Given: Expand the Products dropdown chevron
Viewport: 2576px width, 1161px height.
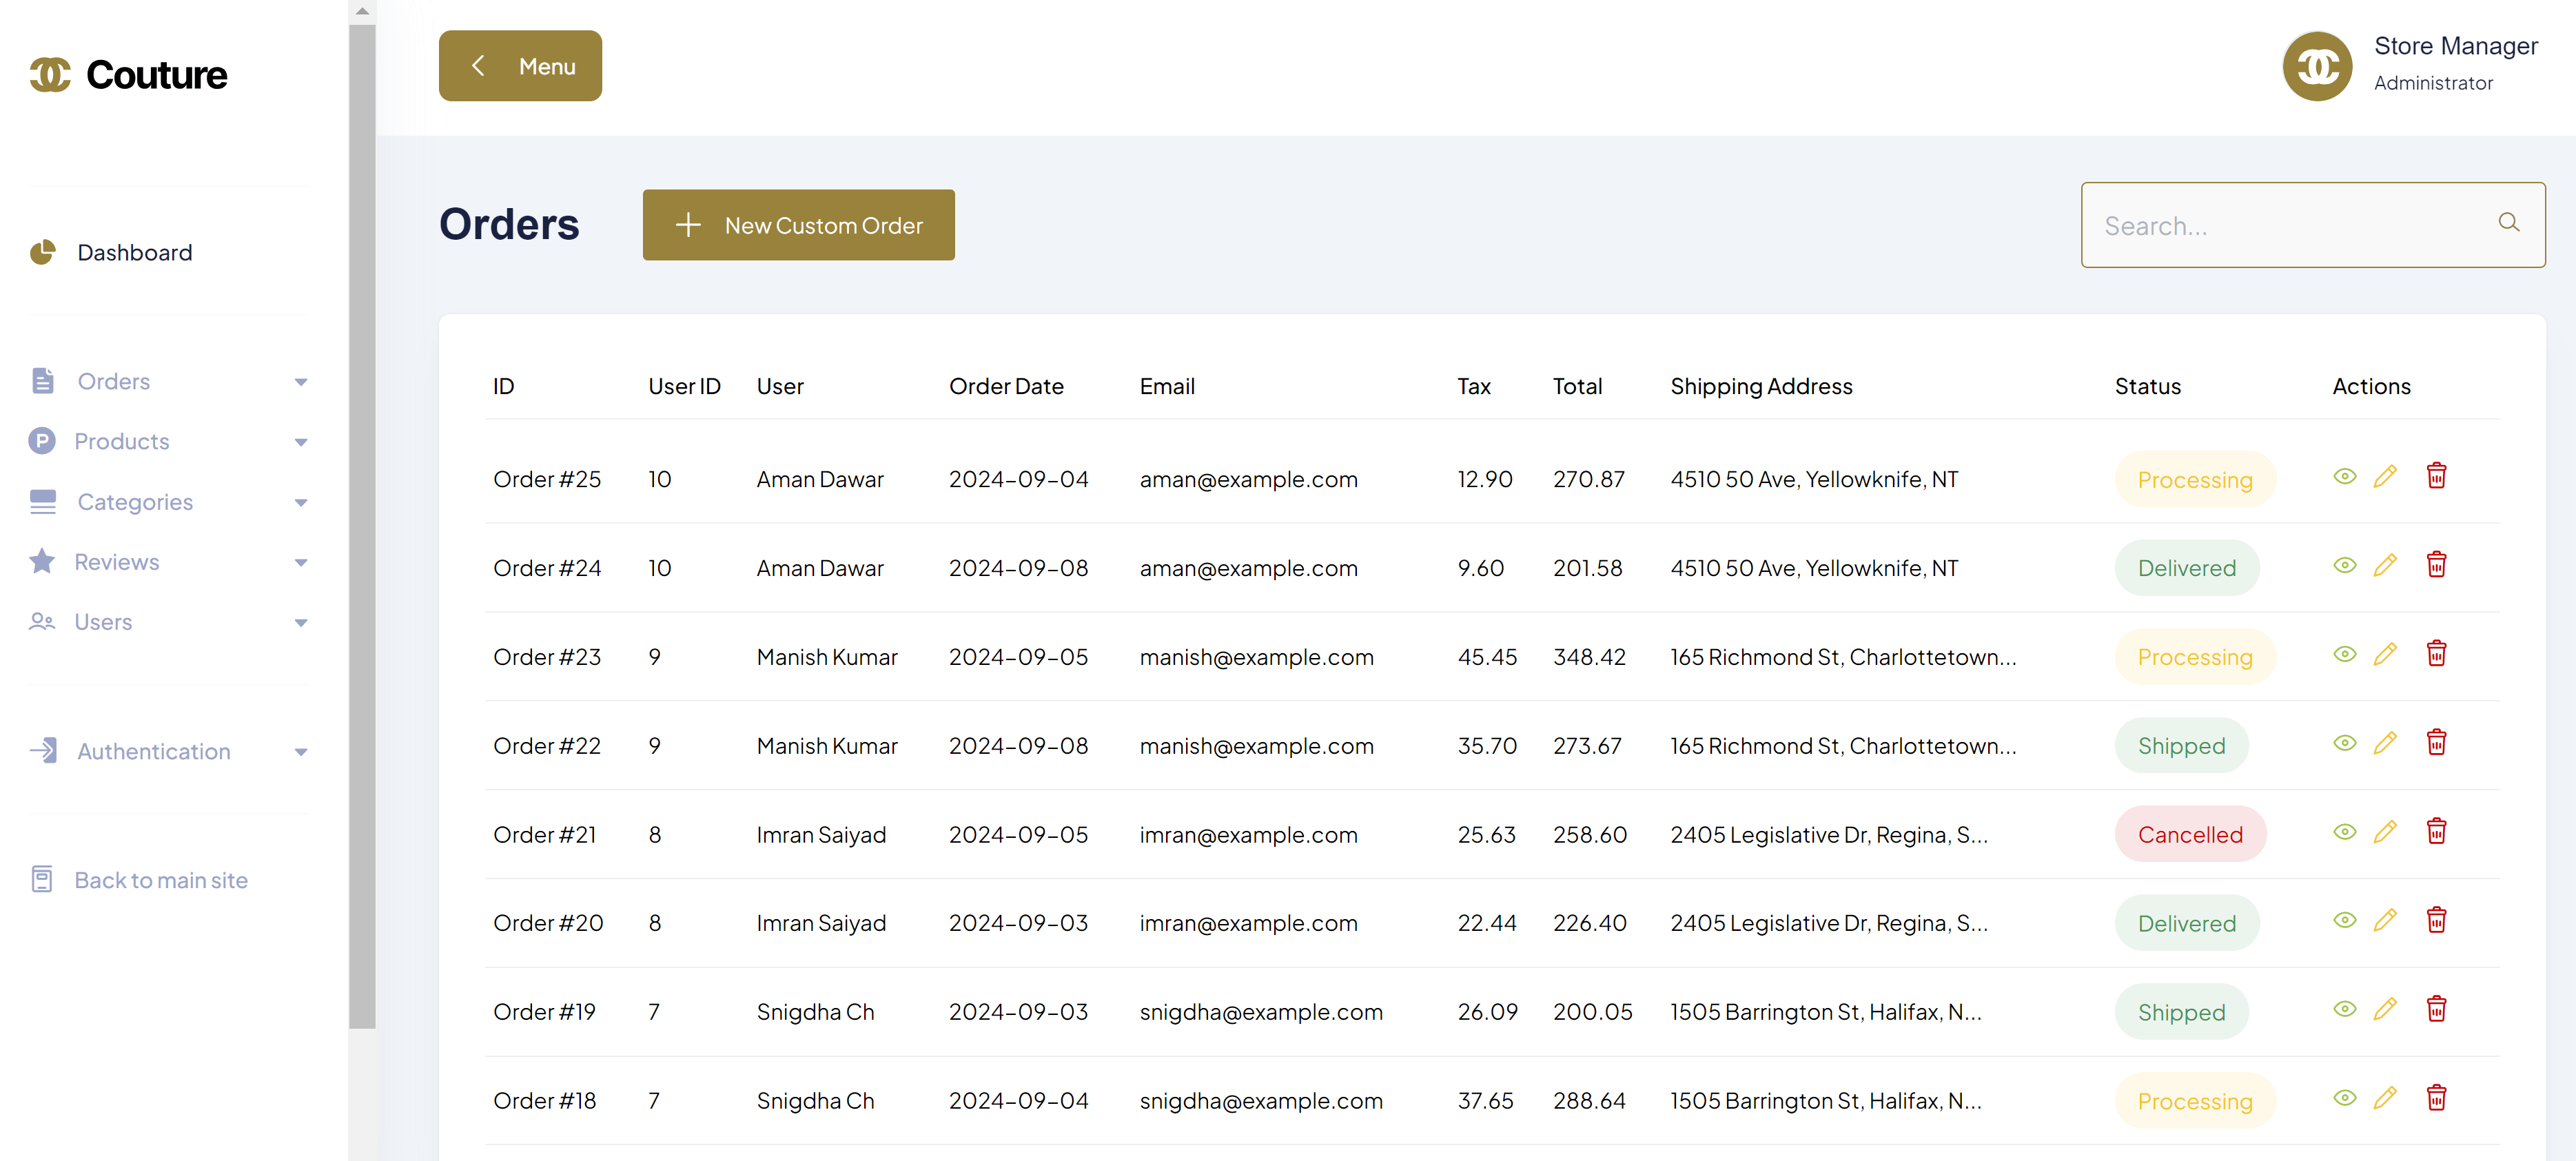Looking at the screenshot, I should [x=300, y=441].
